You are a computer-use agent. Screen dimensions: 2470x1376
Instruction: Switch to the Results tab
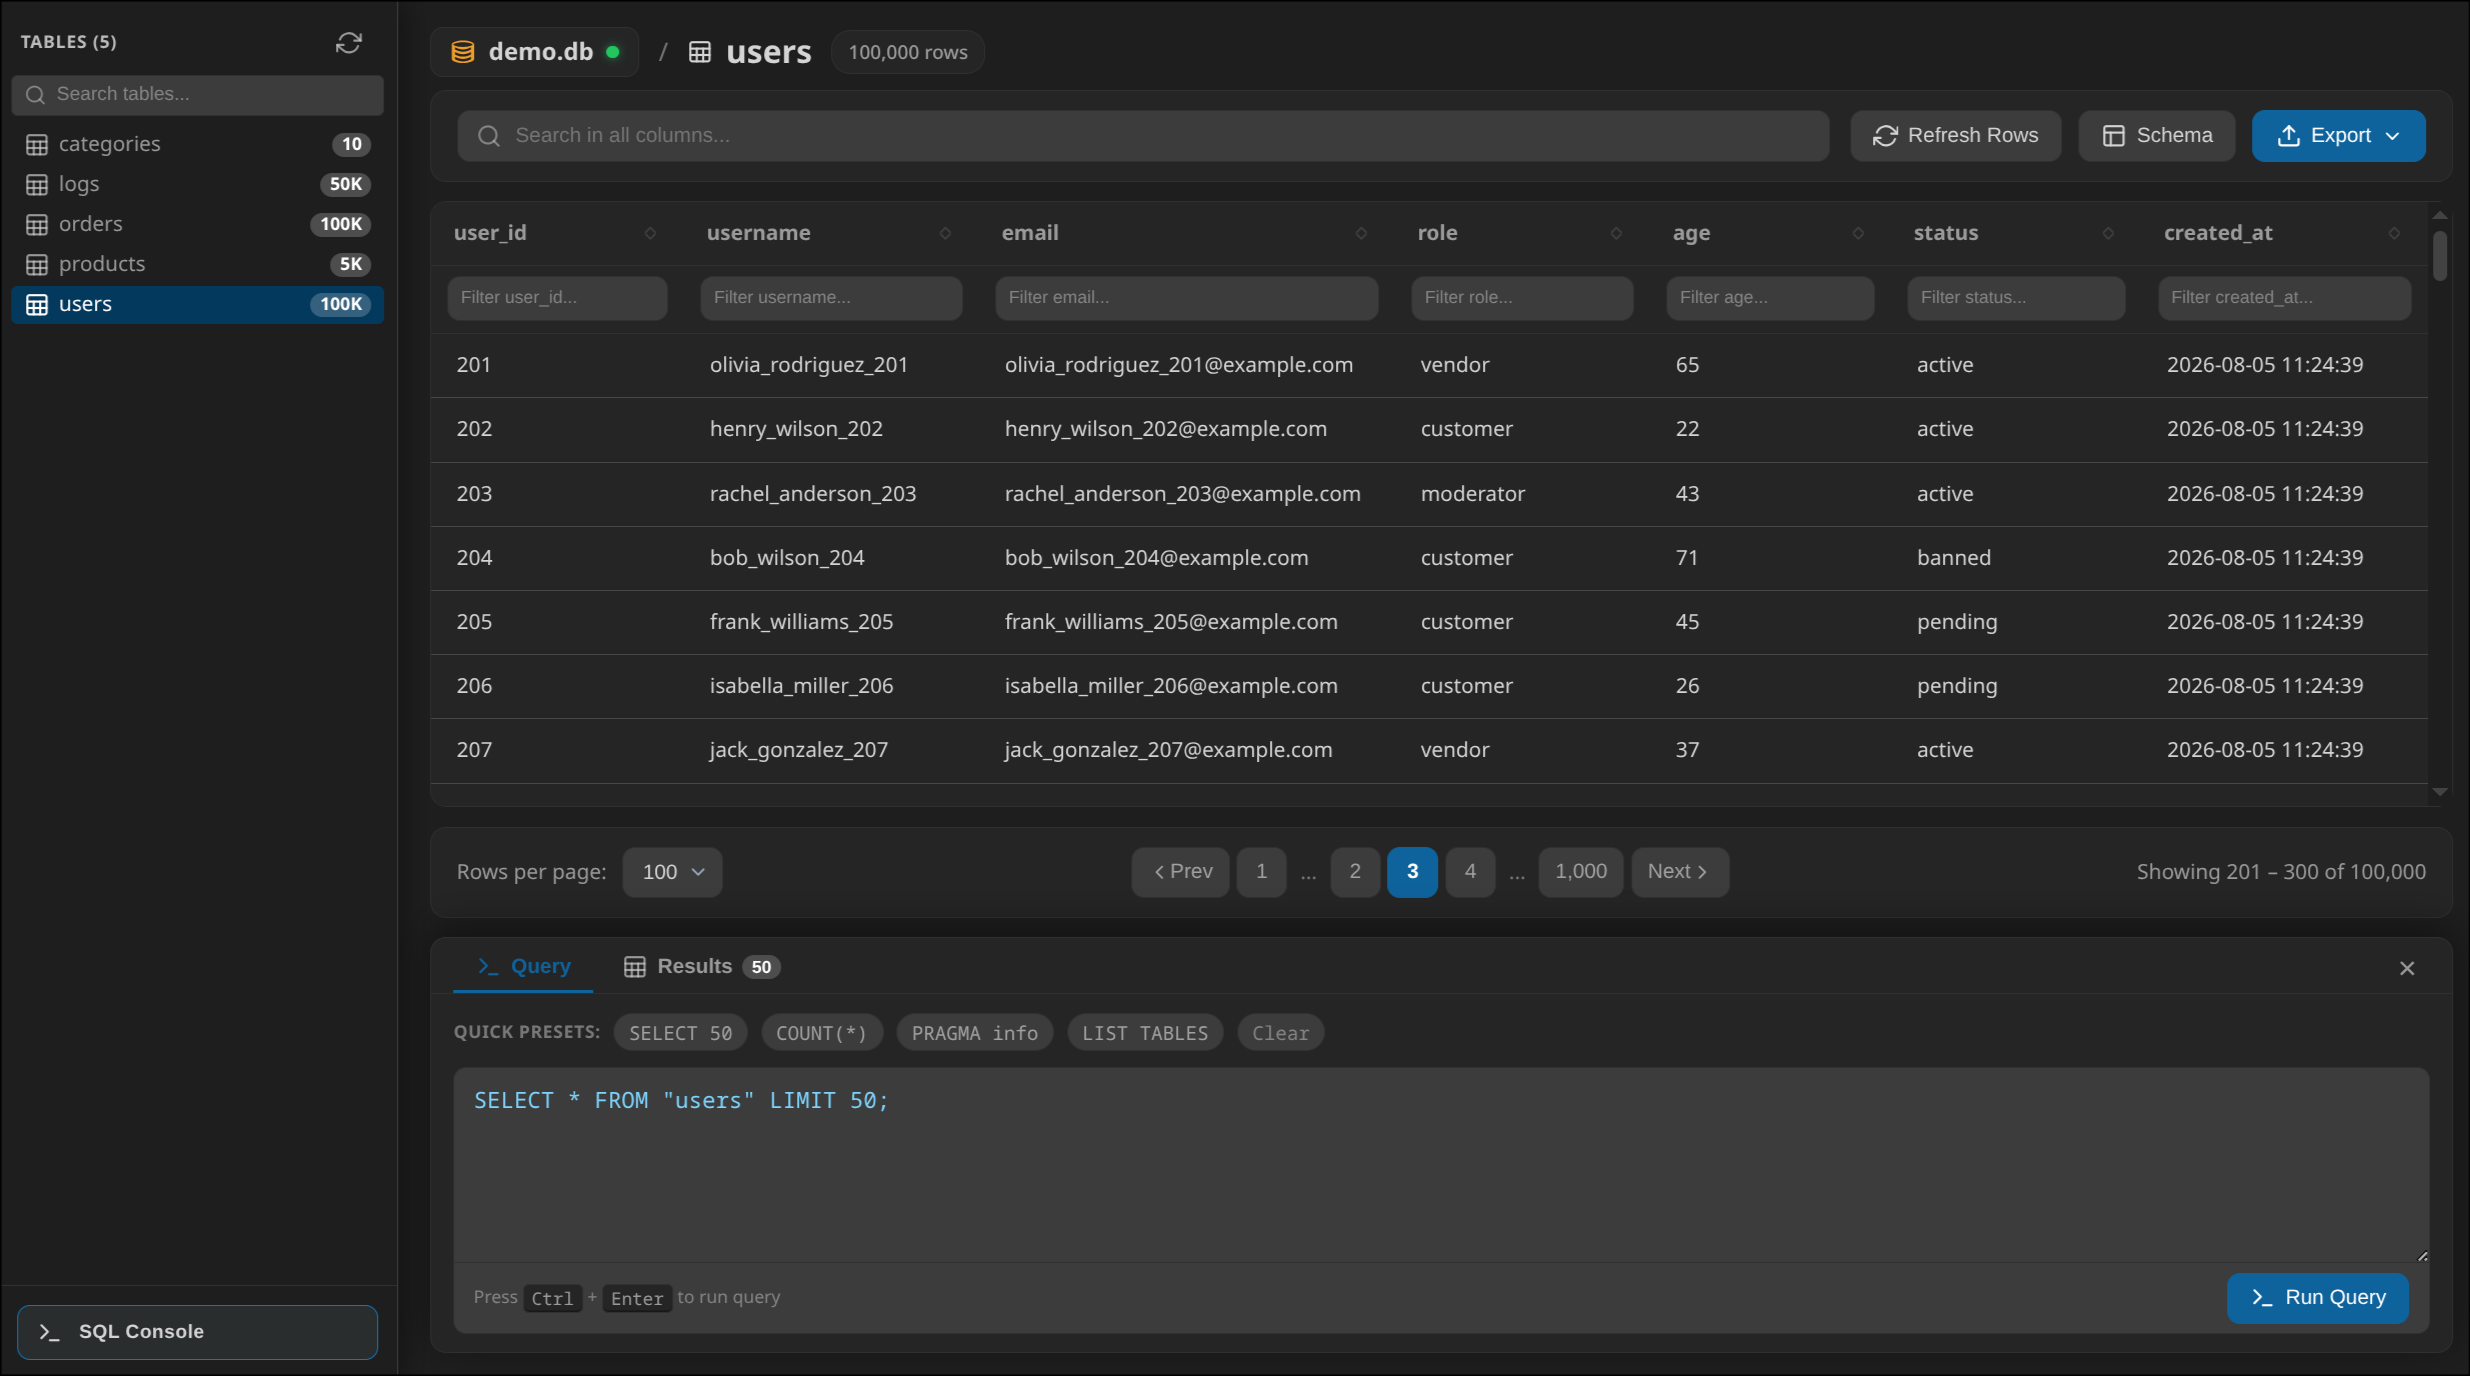(701, 966)
